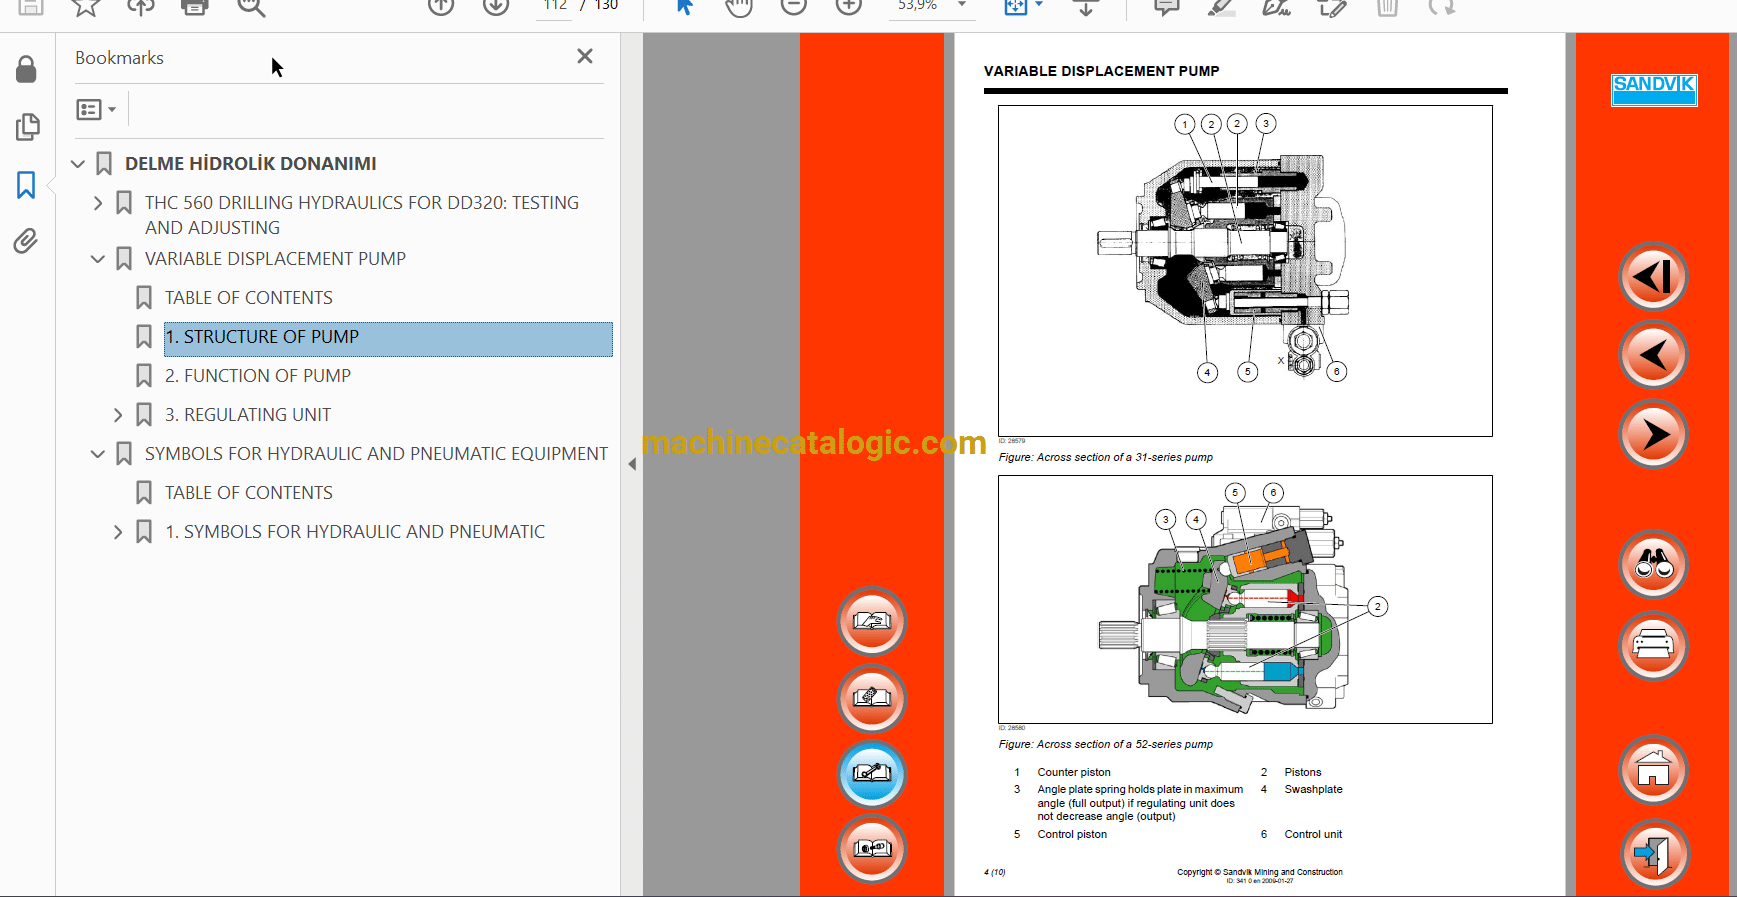Image resolution: width=1737 pixels, height=897 pixels.
Task: Select SYMBOLS FOR HYDRAULIC AND PNEUMATIC EQUIPMENT bookmark
Action: tap(375, 454)
